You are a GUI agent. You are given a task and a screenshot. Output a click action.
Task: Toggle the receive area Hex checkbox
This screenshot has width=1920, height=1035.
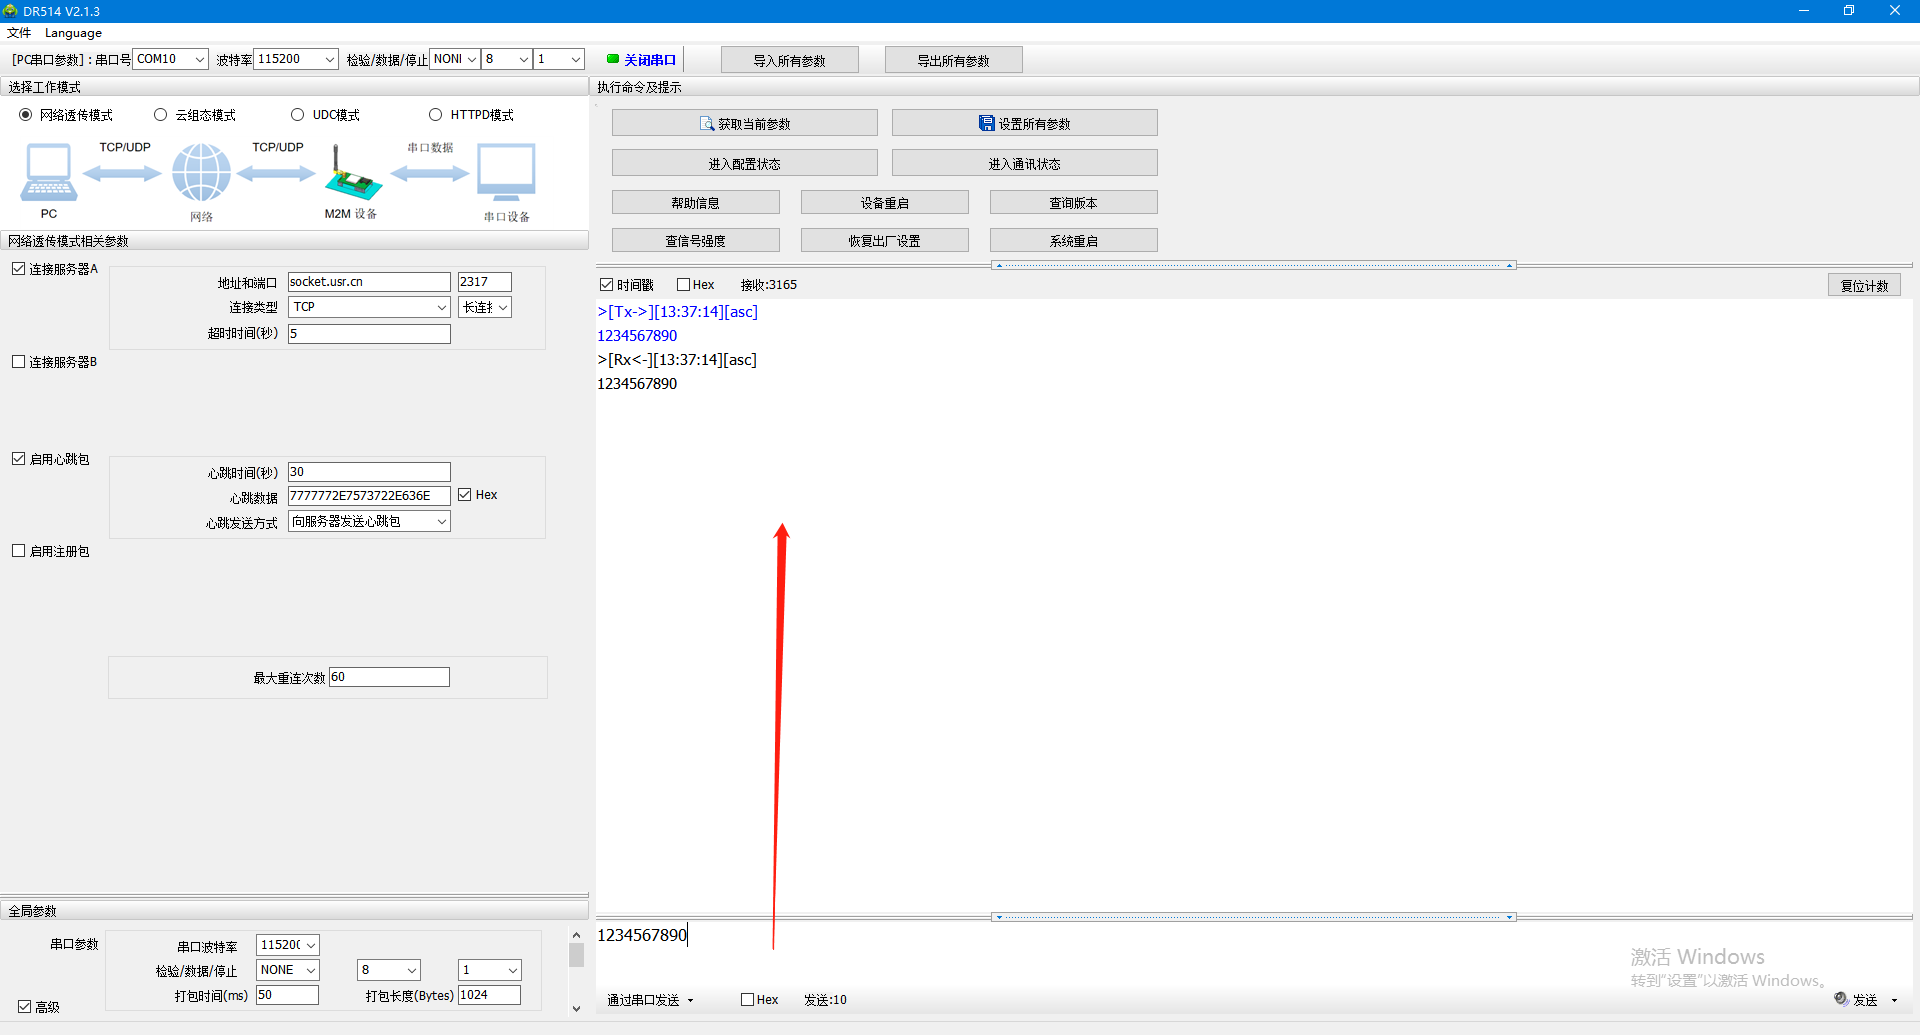[684, 285]
